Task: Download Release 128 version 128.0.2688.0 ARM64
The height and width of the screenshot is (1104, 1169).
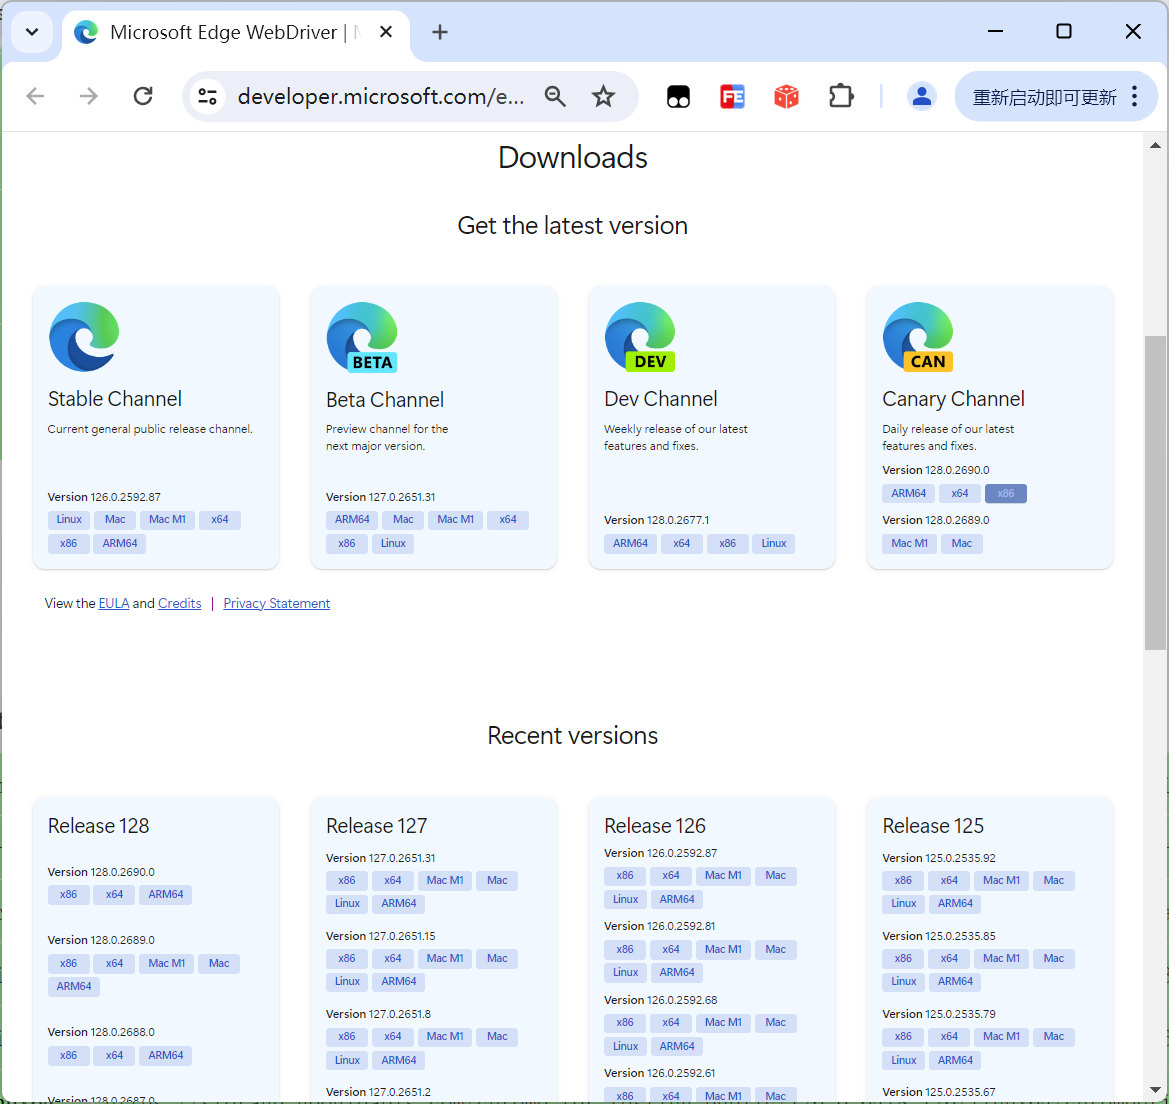Action: 166,1056
